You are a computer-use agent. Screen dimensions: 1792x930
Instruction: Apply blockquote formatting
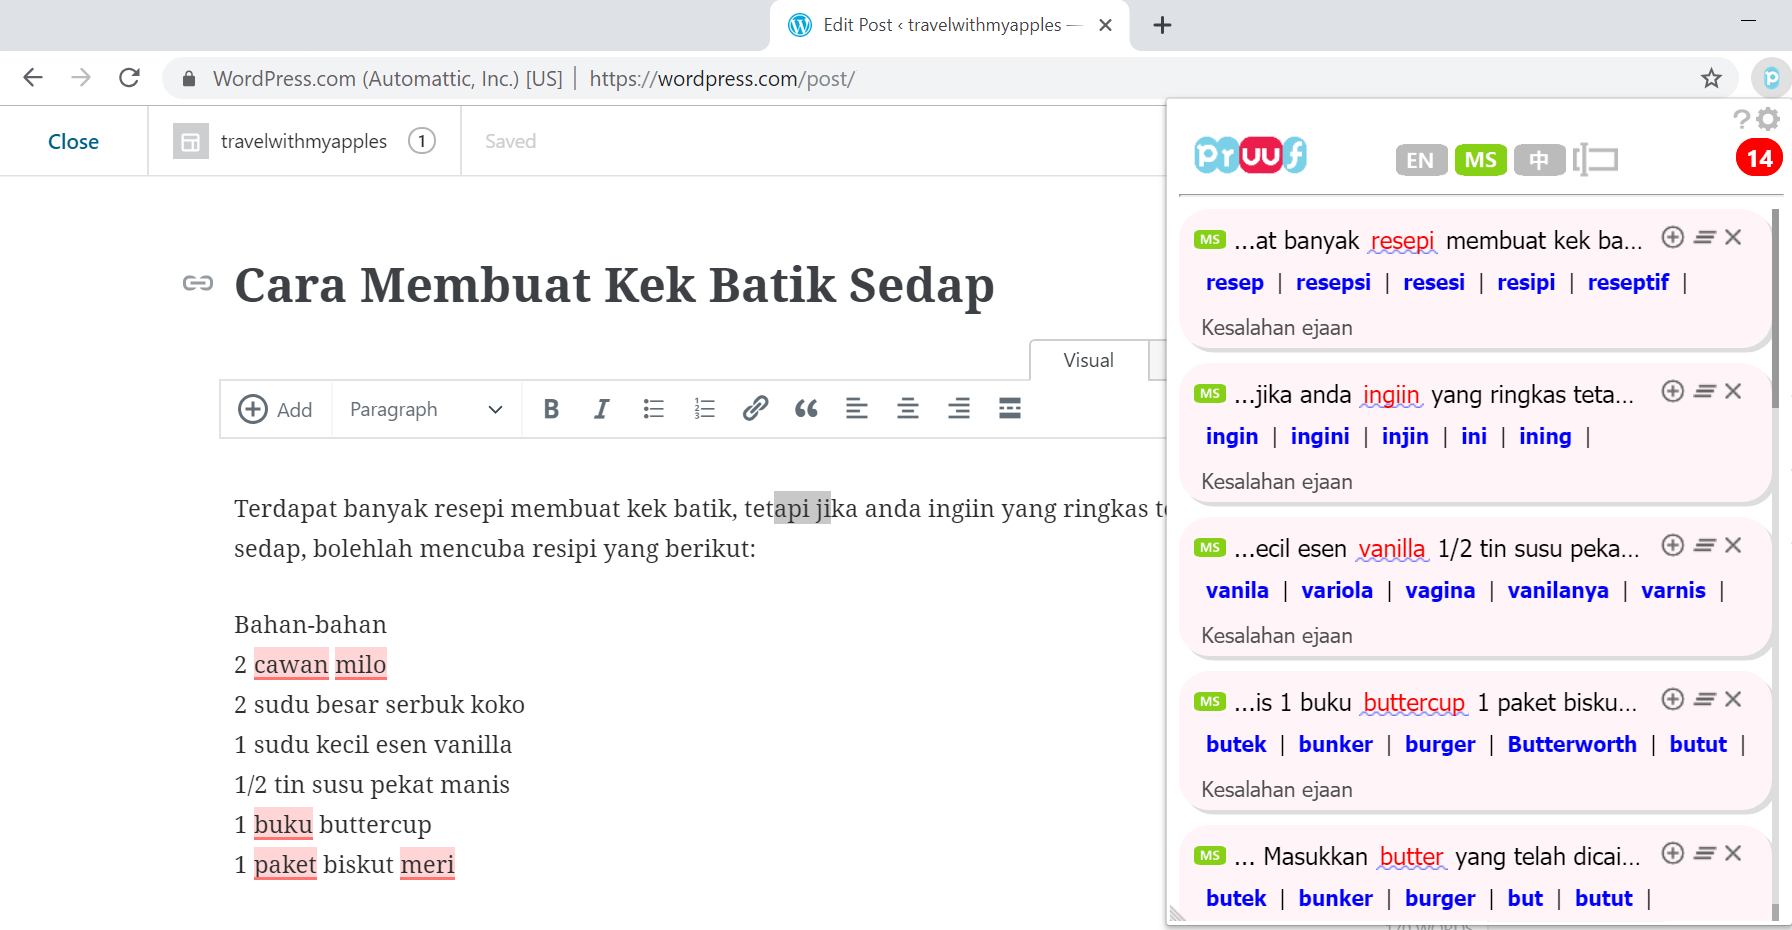tap(806, 408)
